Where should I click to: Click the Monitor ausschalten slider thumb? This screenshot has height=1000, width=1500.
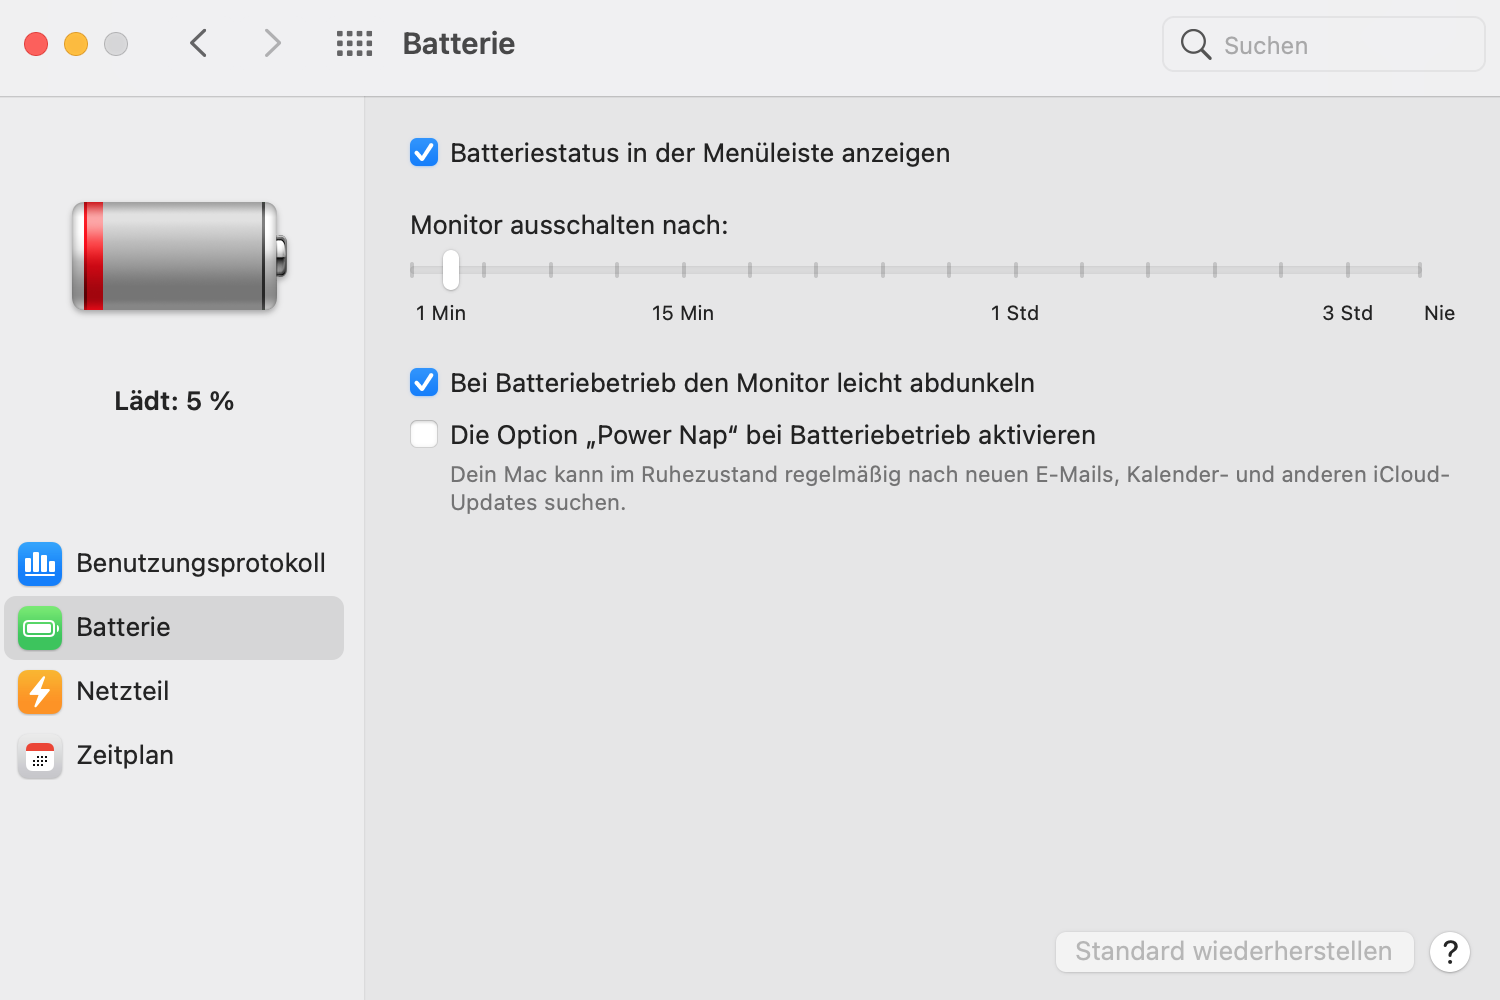(451, 270)
